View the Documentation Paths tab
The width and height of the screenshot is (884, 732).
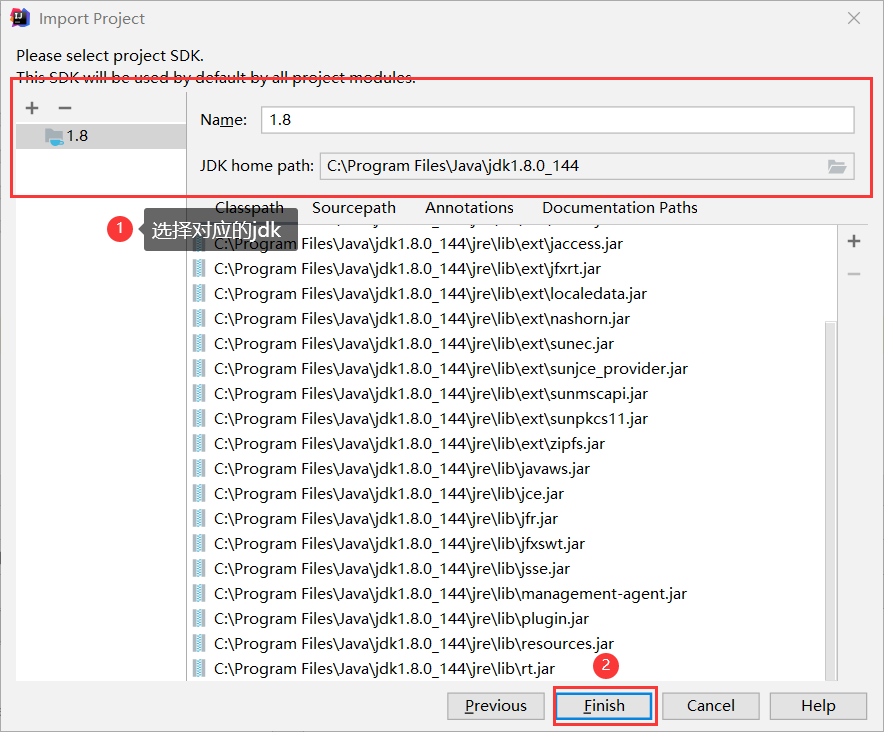tap(619, 207)
